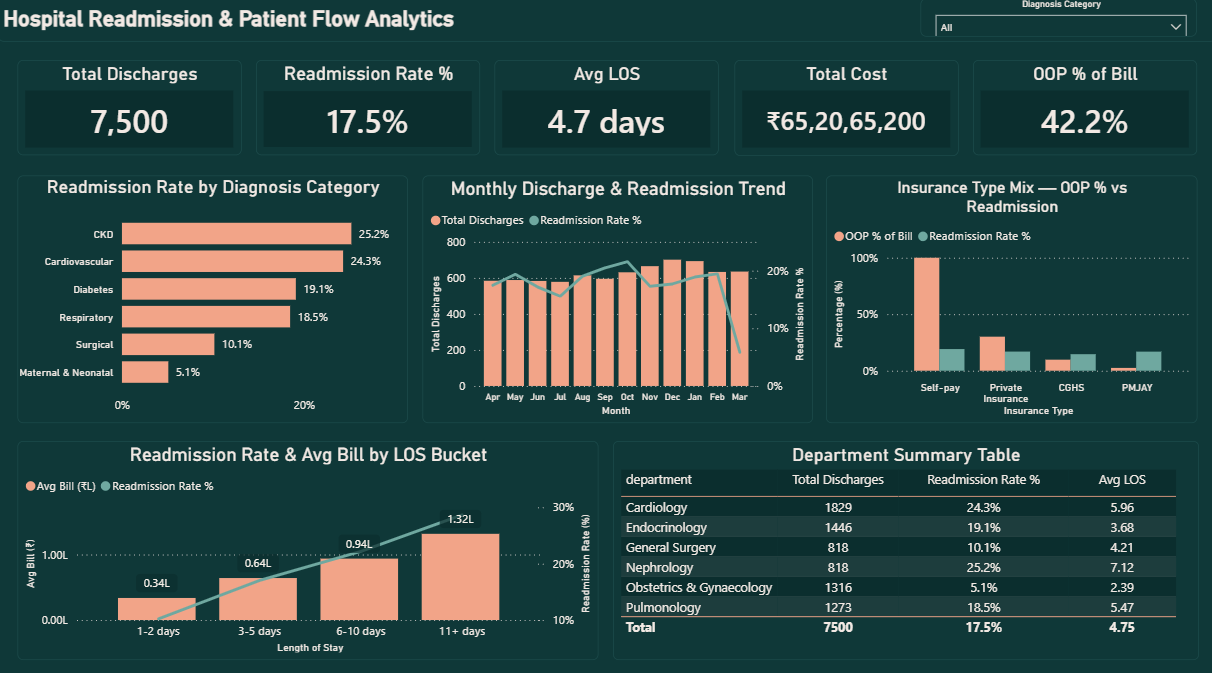Screen dimensions: 1212x673
Task: Click the Dec column in the monthly trend chart
Action: click(672, 323)
